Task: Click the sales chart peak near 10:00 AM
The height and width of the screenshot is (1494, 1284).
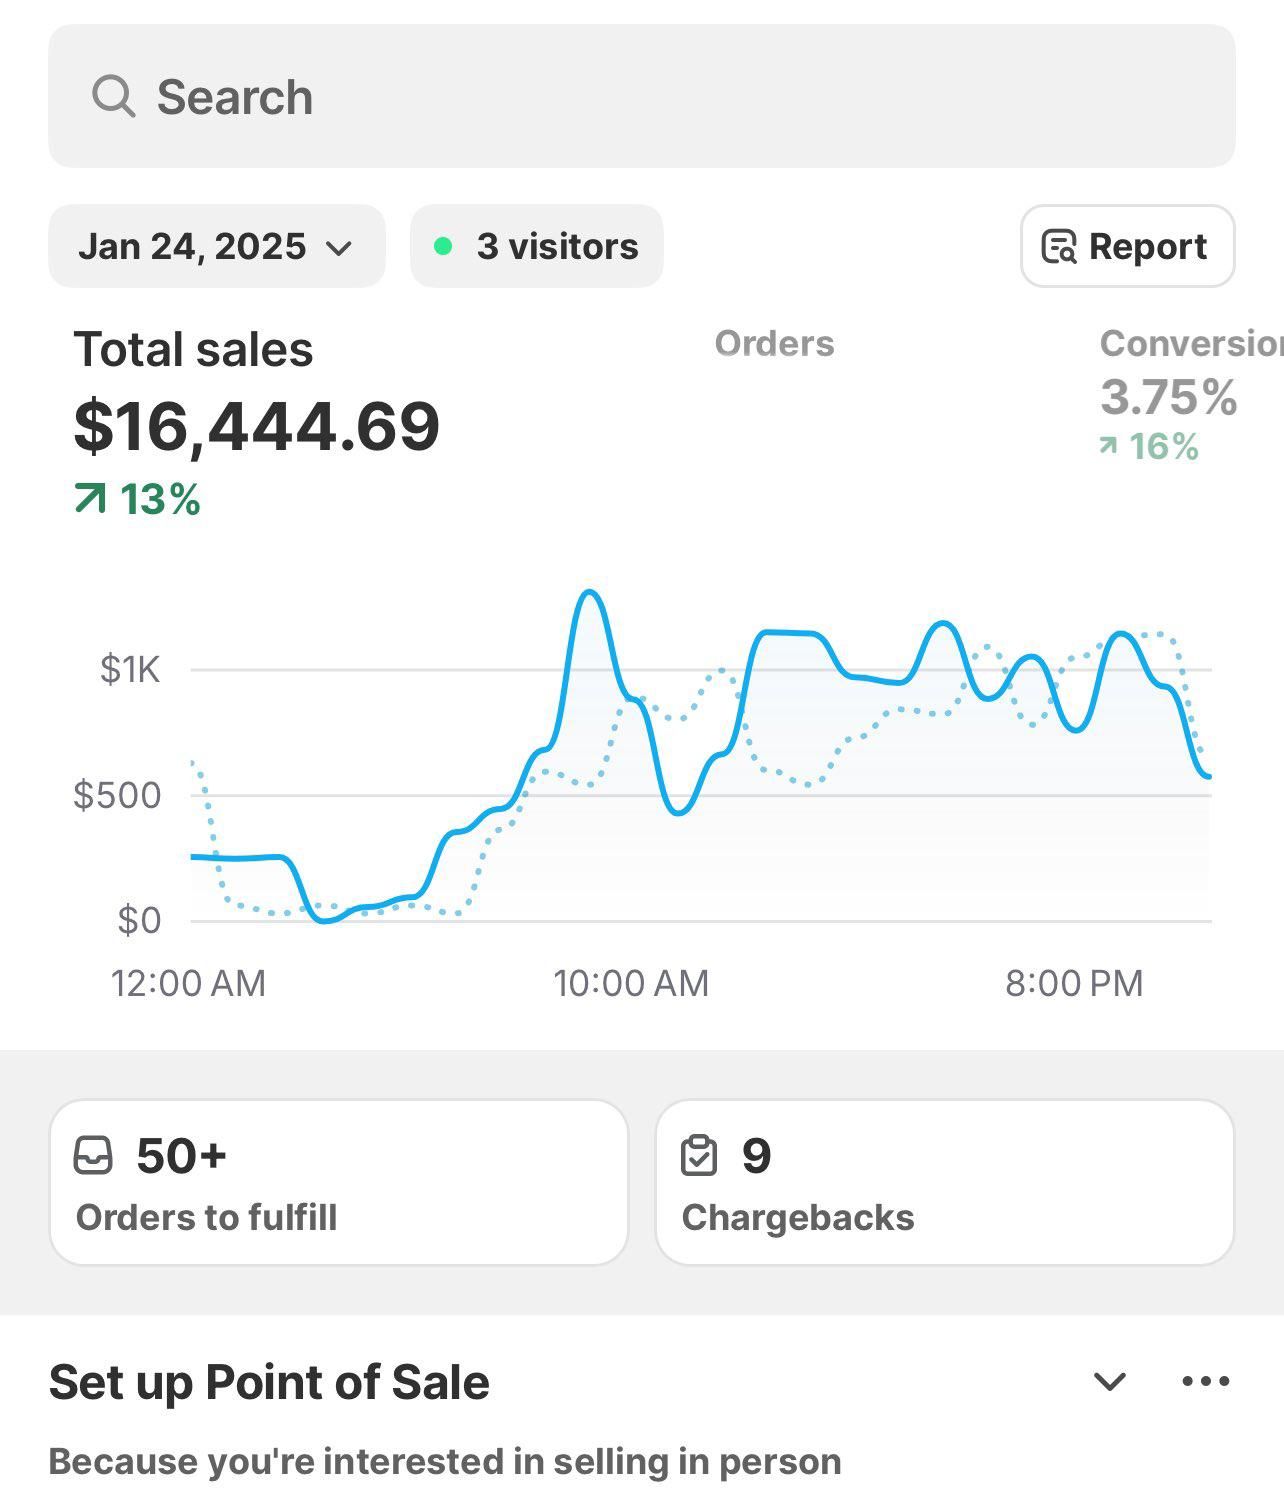Action: (x=590, y=594)
